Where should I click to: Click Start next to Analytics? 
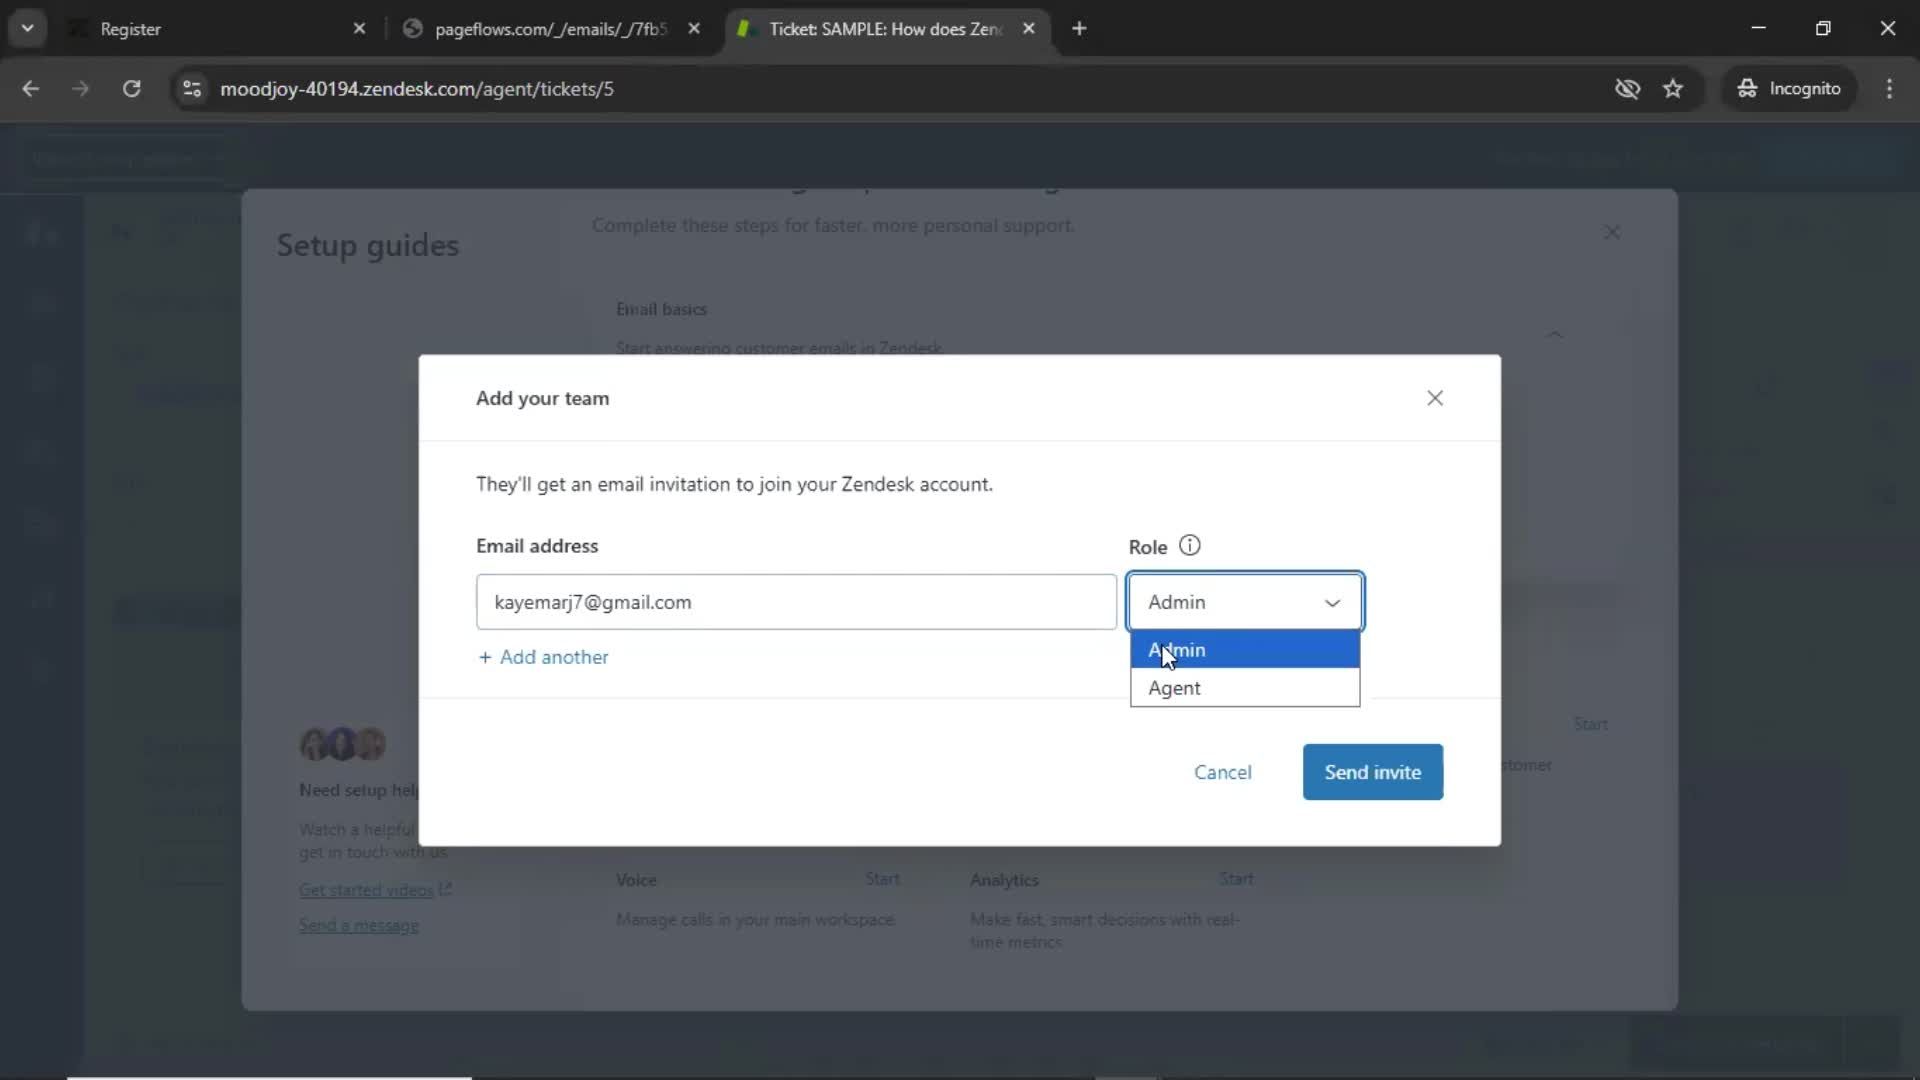pyautogui.click(x=1236, y=879)
